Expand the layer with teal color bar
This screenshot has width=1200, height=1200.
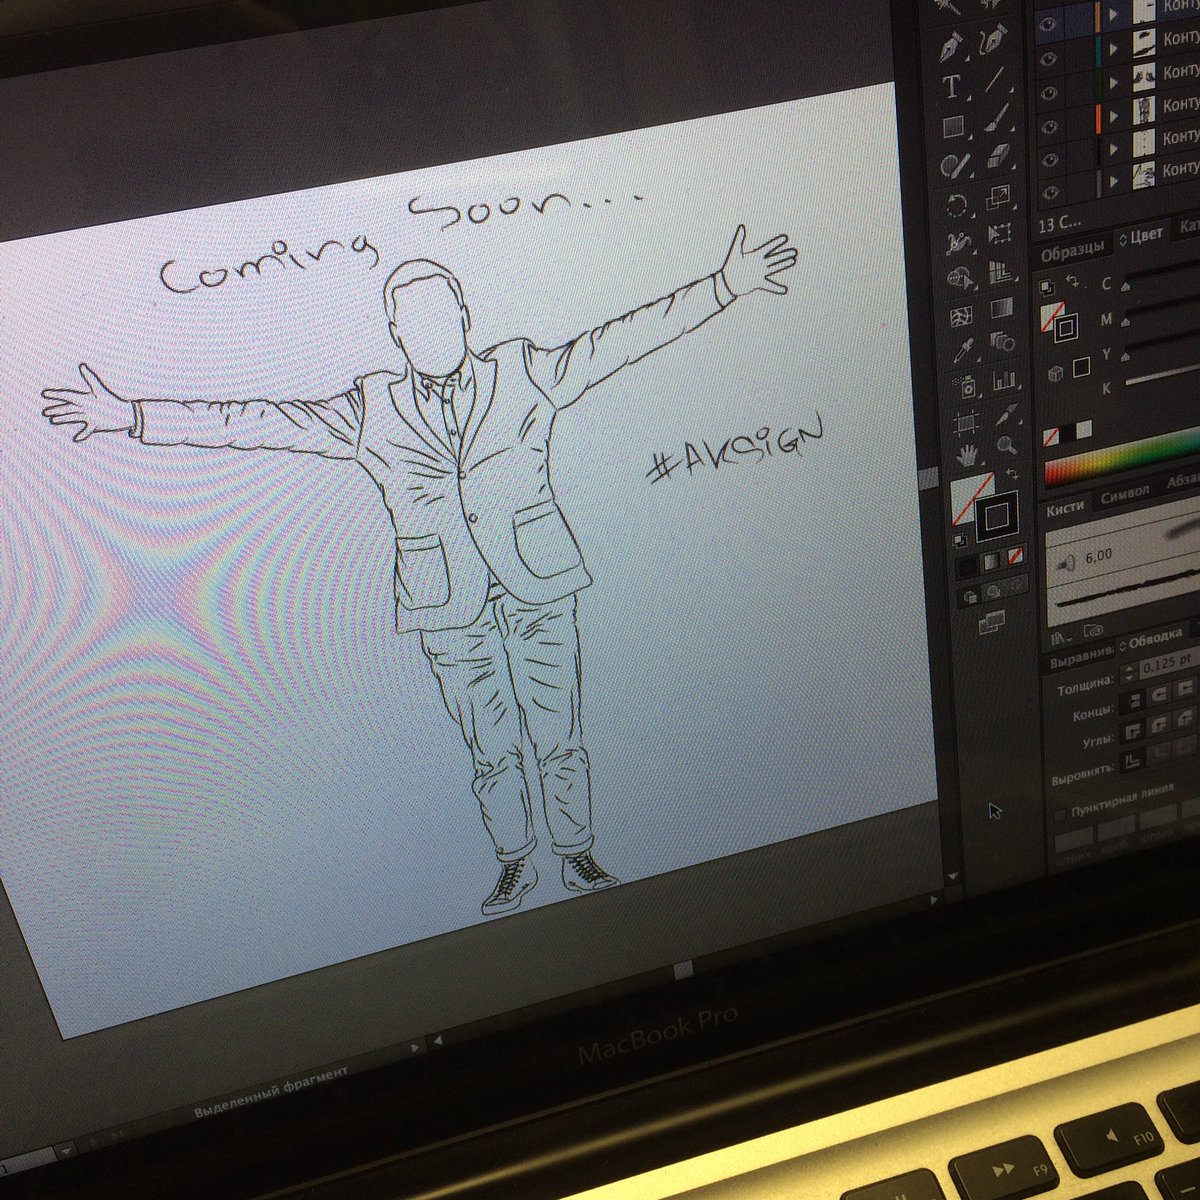(x=1113, y=49)
